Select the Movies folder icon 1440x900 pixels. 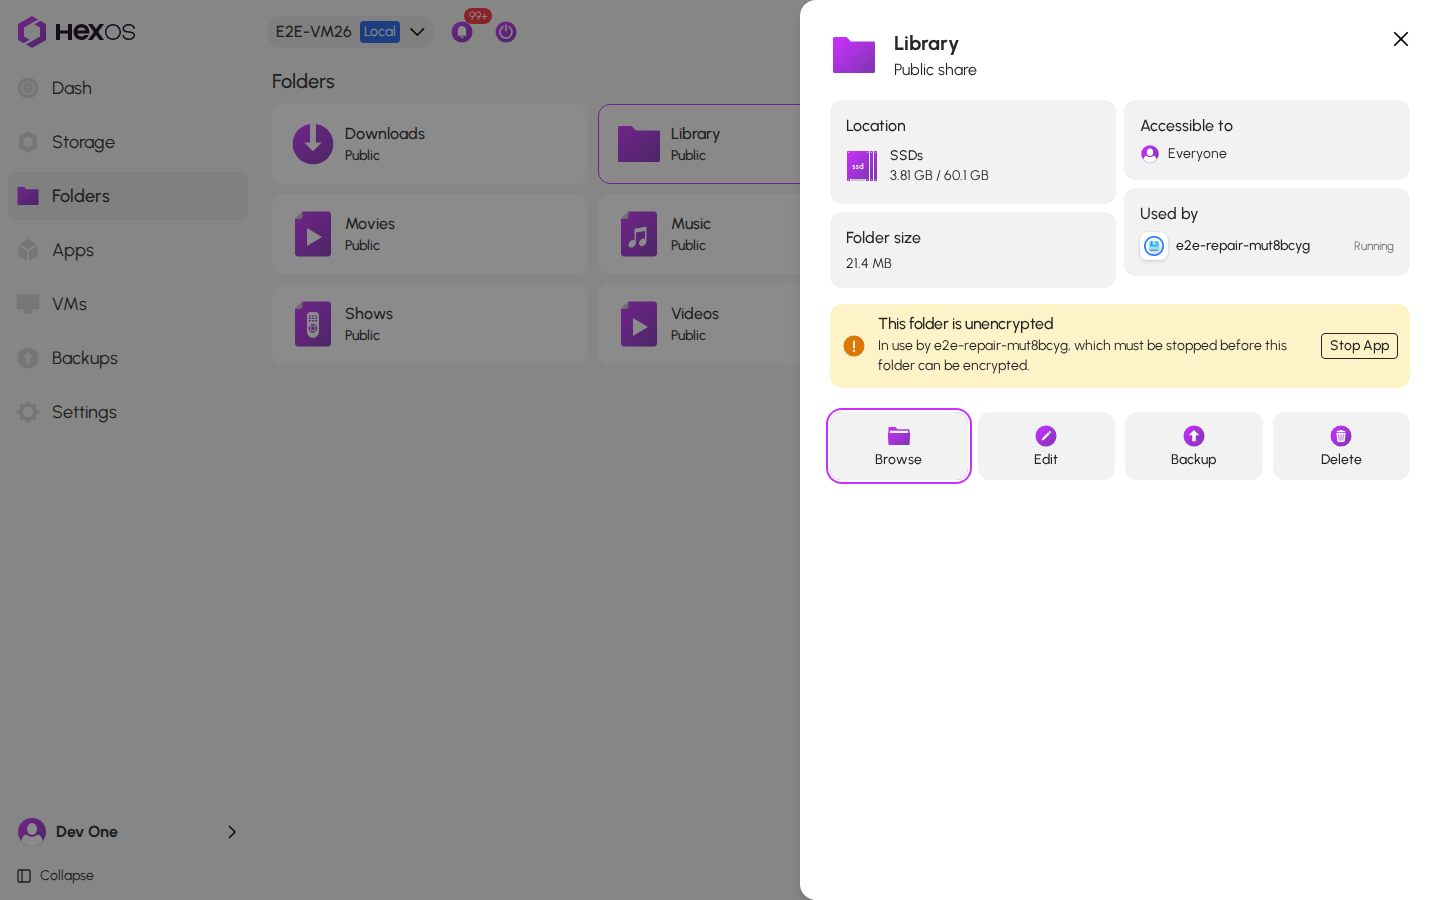(x=313, y=234)
